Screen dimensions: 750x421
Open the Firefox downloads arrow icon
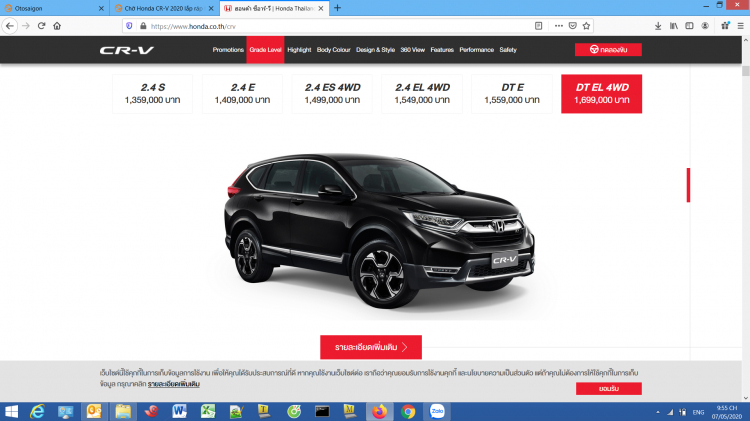[658, 26]
